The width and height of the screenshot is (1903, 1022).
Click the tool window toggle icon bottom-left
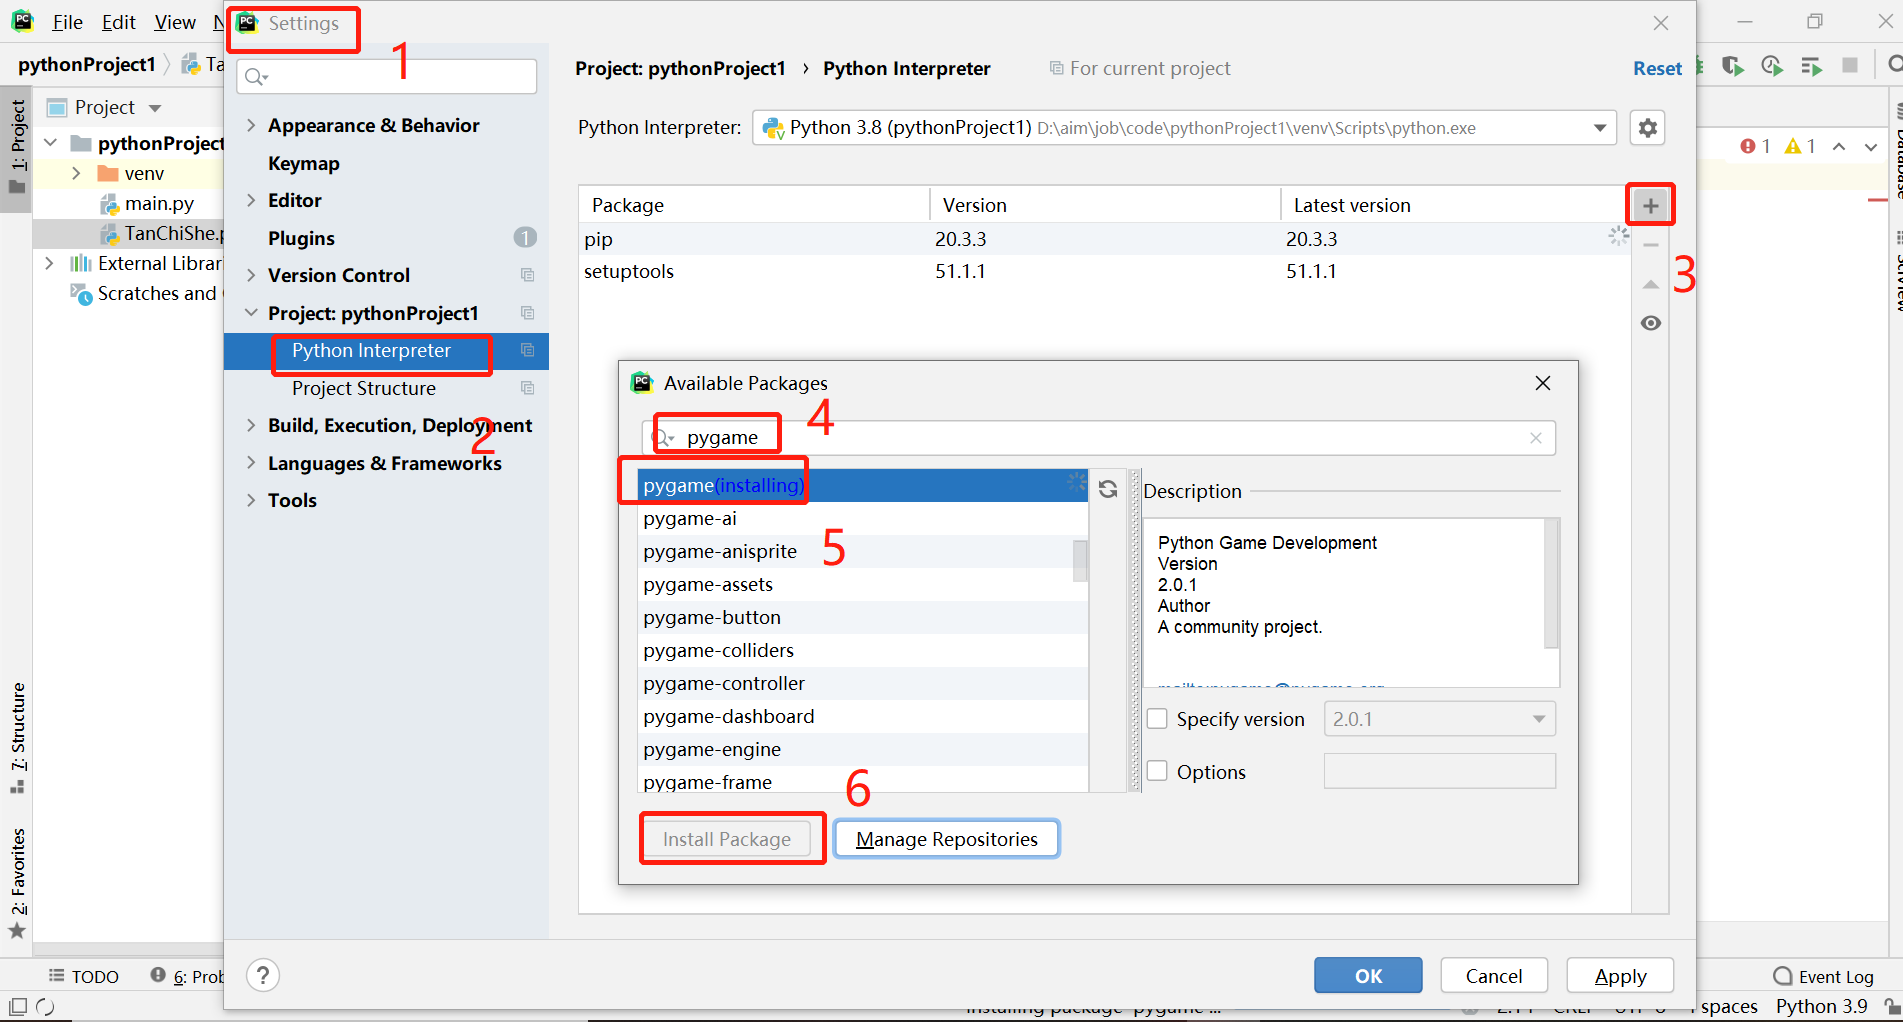pyautogui.click(x=17, y=1006)
